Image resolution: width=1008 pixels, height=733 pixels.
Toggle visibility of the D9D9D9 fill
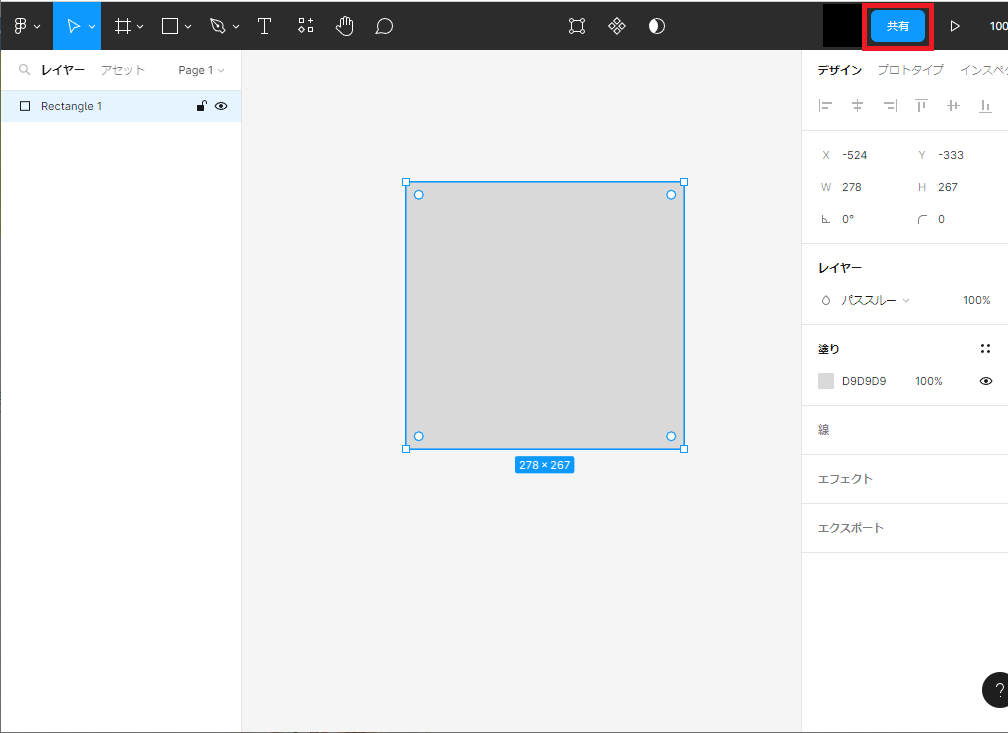[x=986, y=381]
